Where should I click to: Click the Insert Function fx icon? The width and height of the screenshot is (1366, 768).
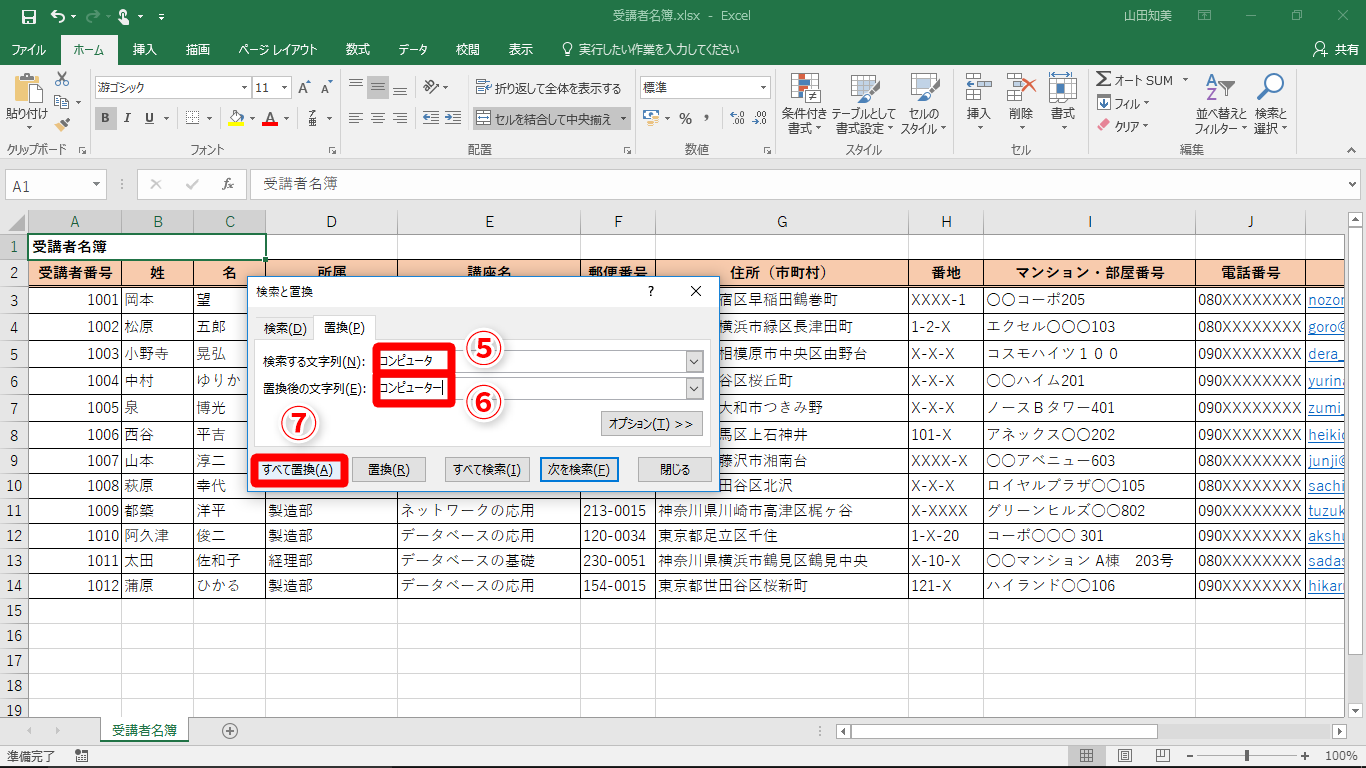[228, 184]
